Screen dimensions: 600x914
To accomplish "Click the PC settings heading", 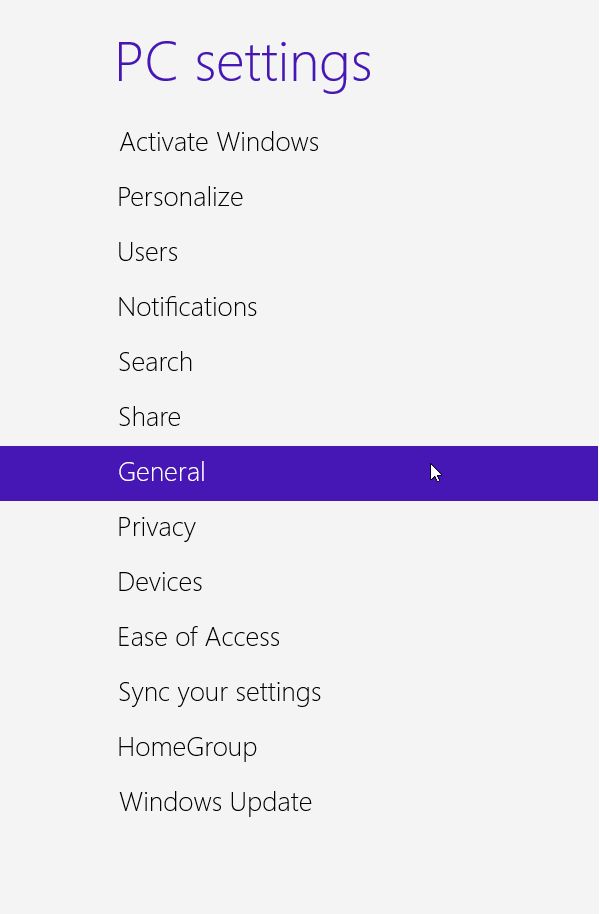I will (243, 62).
